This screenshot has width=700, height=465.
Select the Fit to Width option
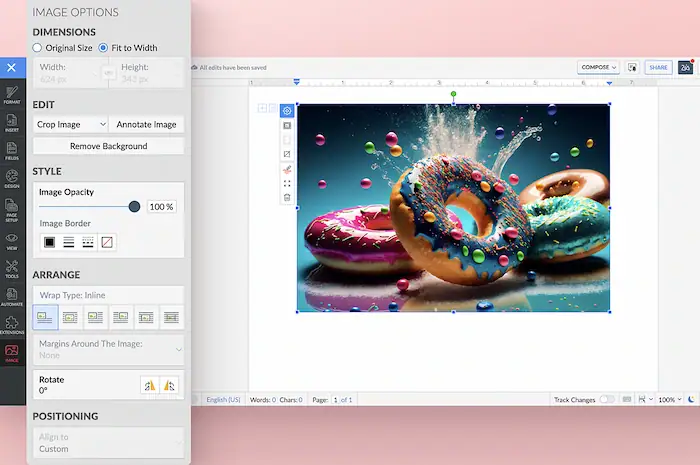pos(103,47)
